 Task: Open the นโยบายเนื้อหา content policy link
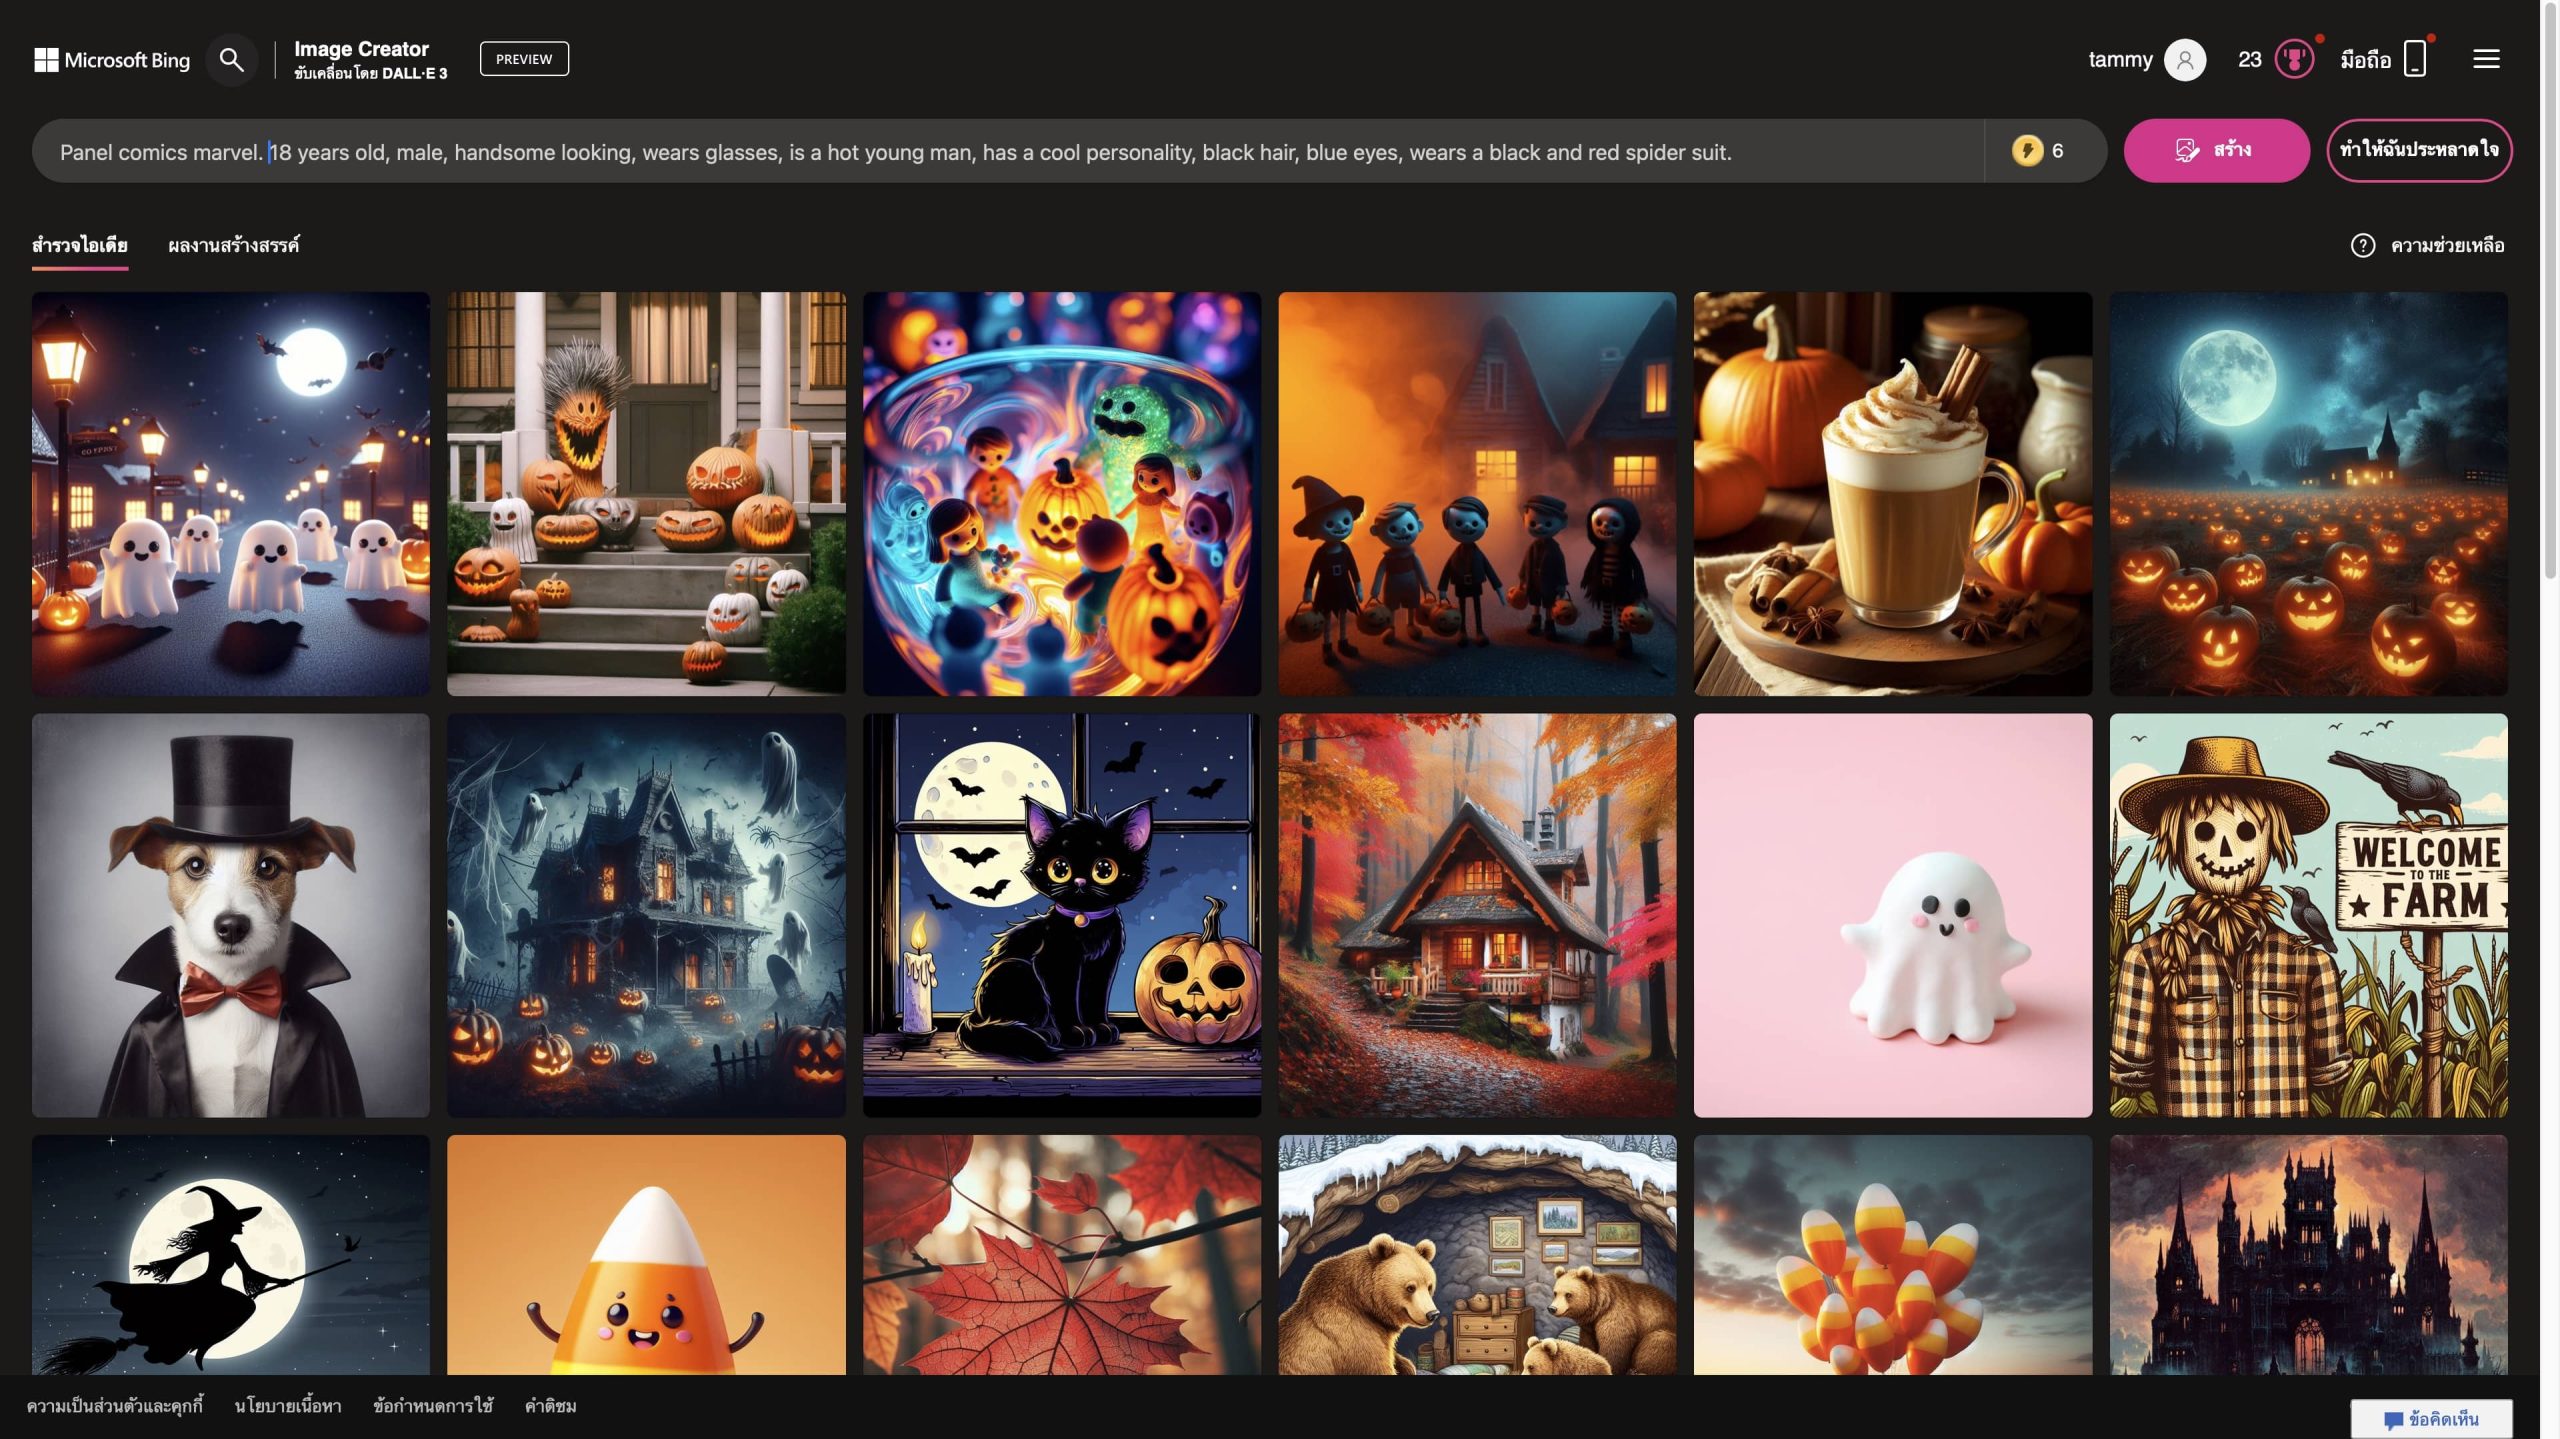pyautogui.click(x=288, y=1406)
